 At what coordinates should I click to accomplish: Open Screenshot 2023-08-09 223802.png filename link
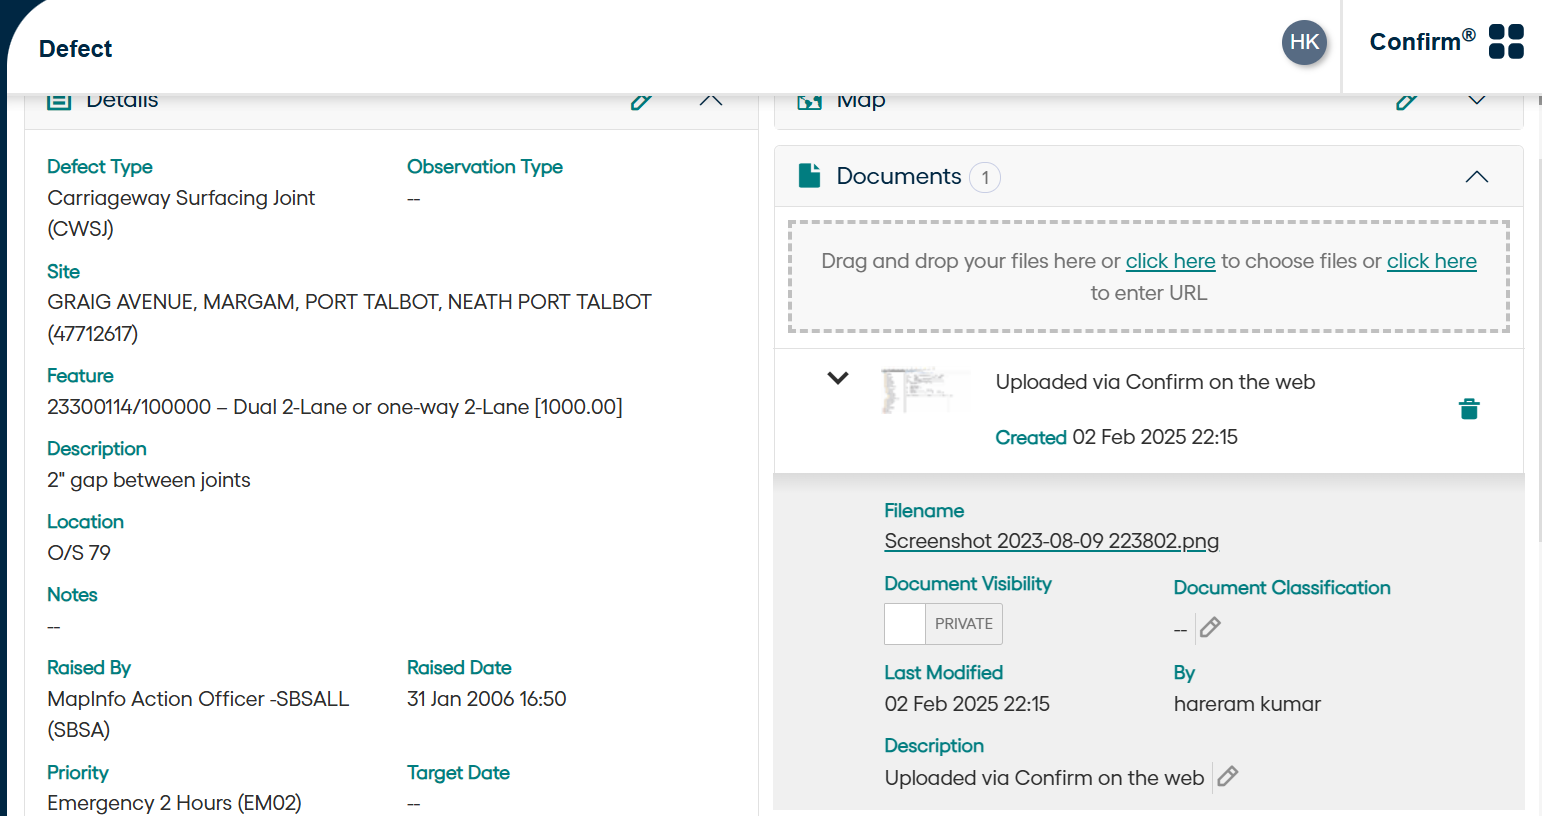click(1051, 541)
